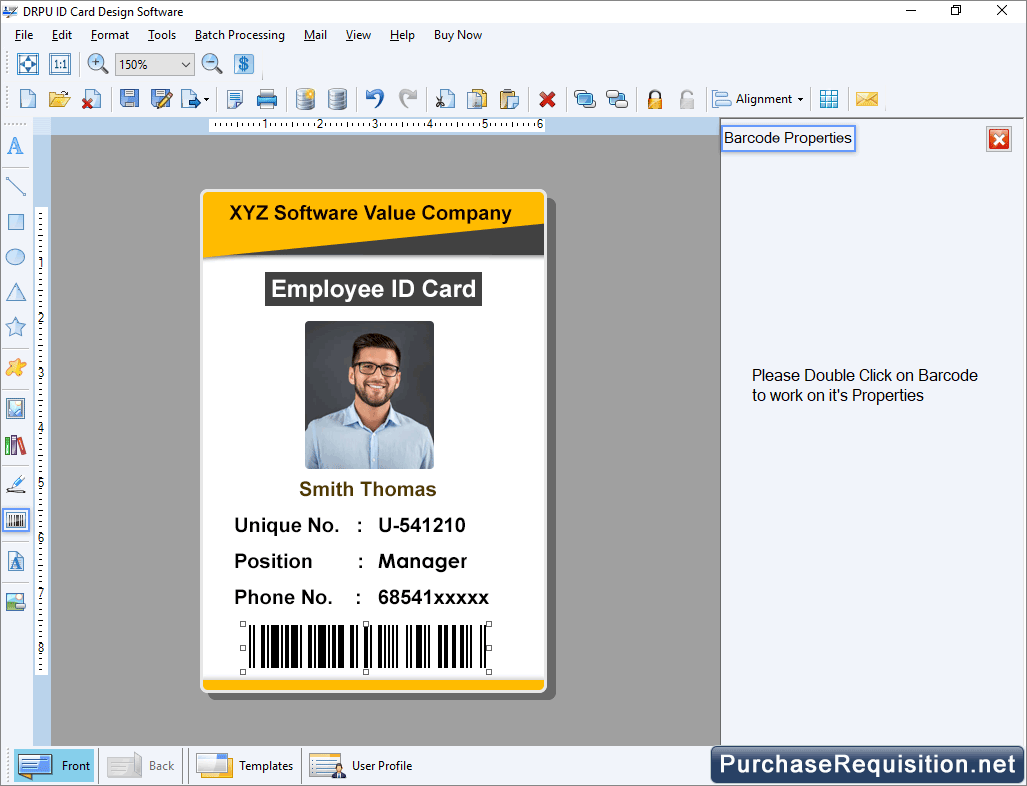
Task: Expand the Export button's dropdown arrow
Action: (207, 99)
